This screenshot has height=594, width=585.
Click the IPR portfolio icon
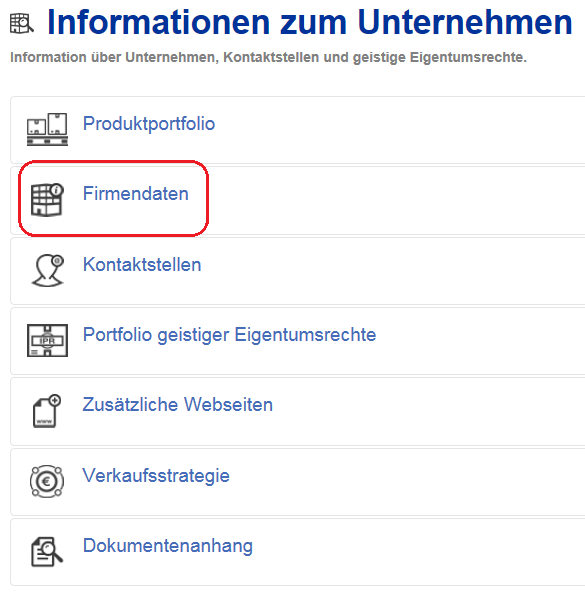tap(47, 340)
